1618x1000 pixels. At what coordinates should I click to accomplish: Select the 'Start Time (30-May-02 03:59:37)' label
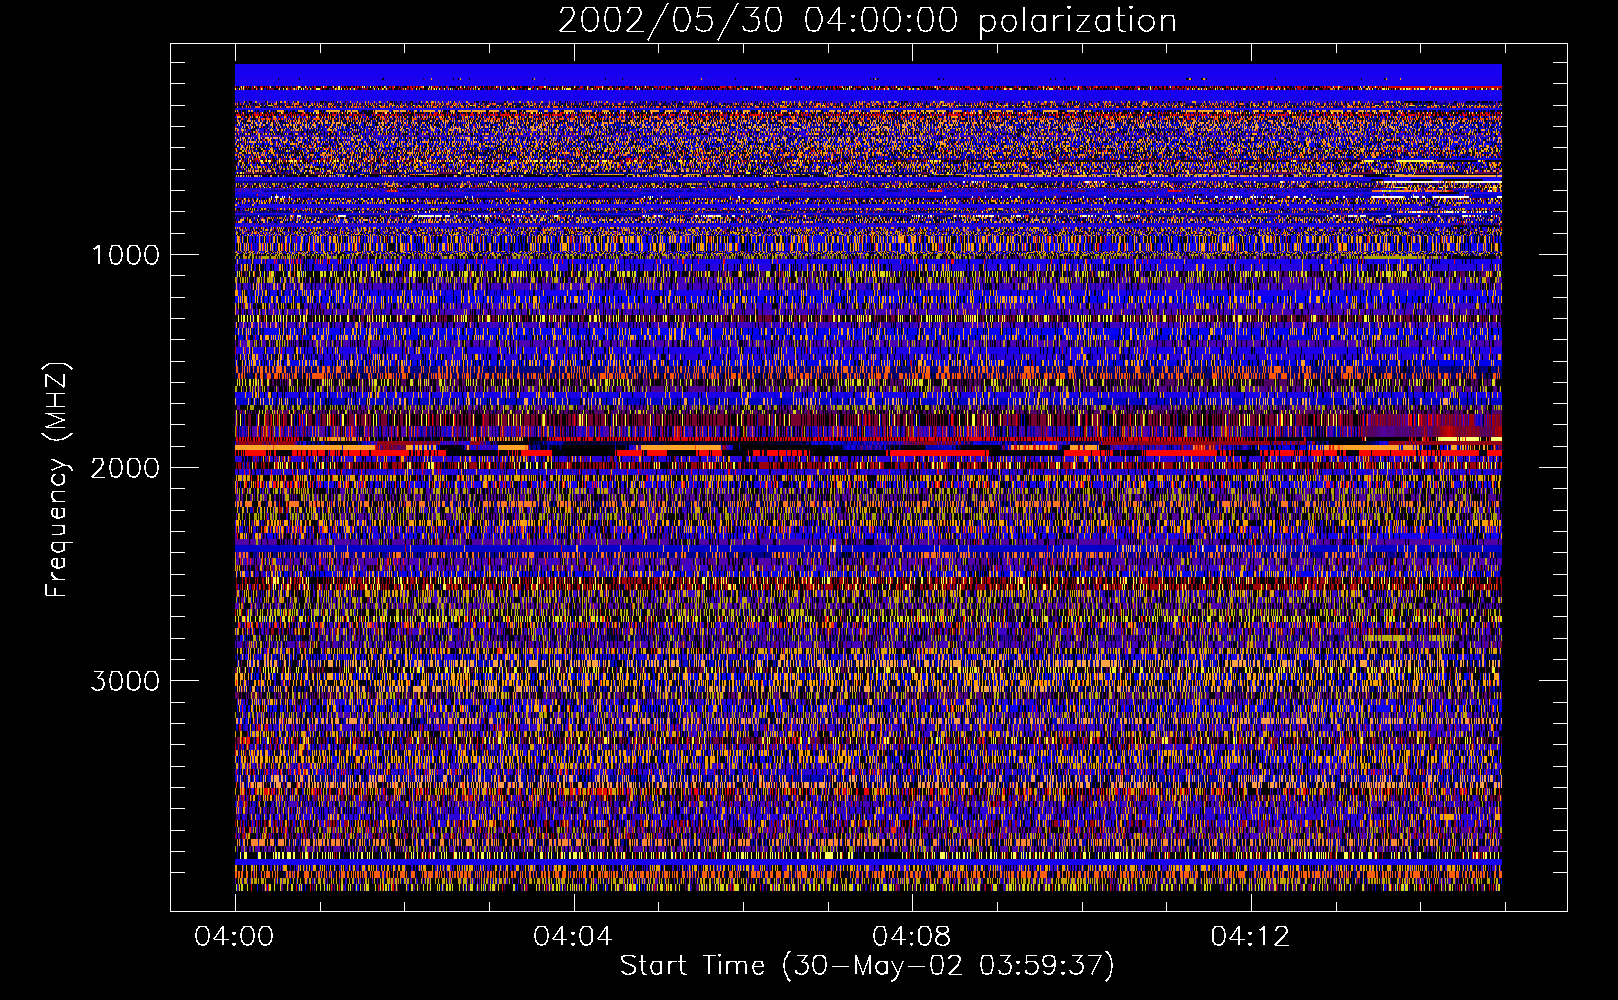867,966
